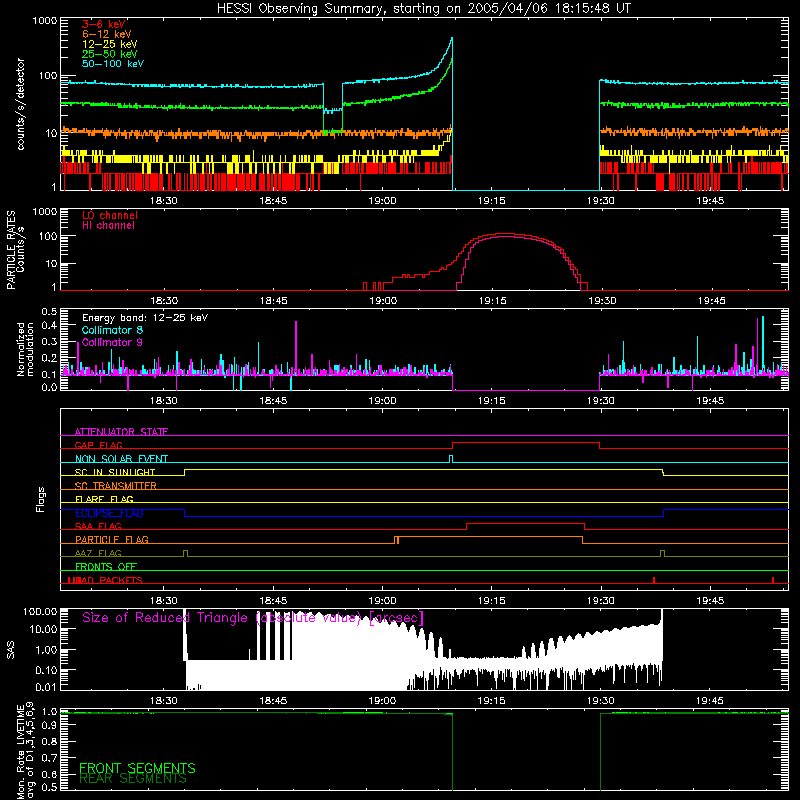800x800 pixels.
Task: Click the HESSI Observing Summary title text
Action: (423, 9)
